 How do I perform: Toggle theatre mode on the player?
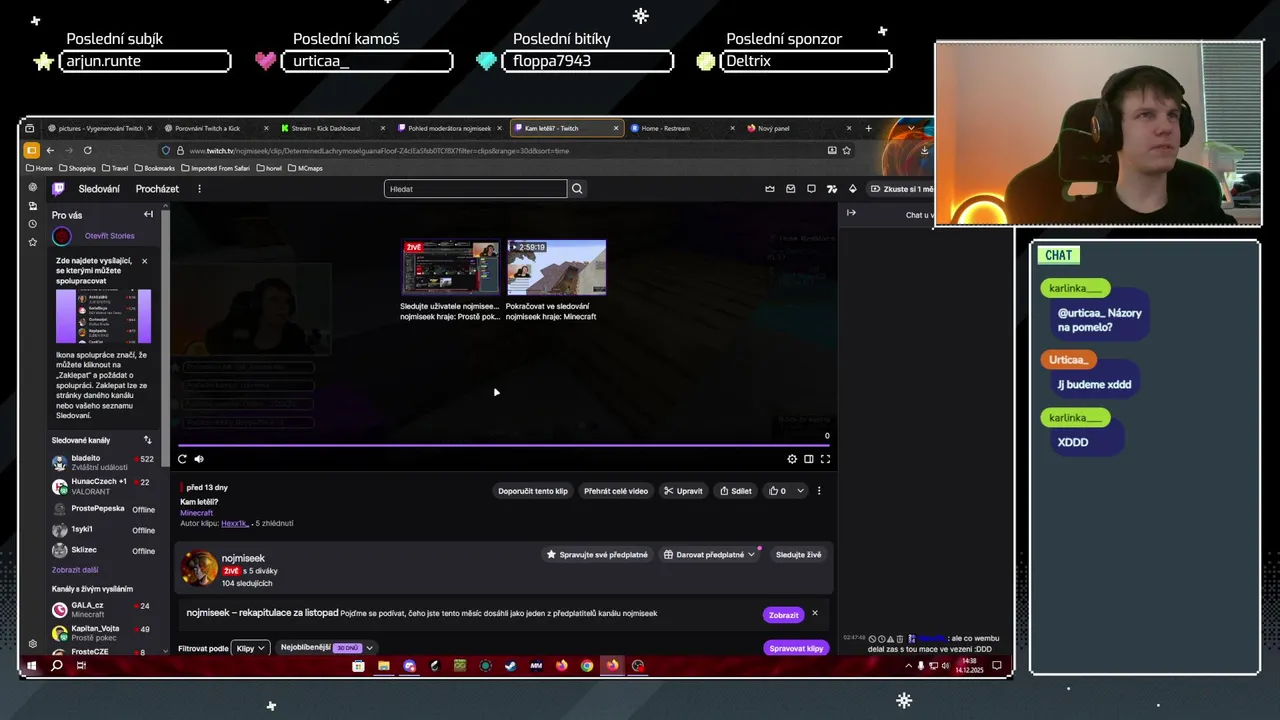click(809, 459)
